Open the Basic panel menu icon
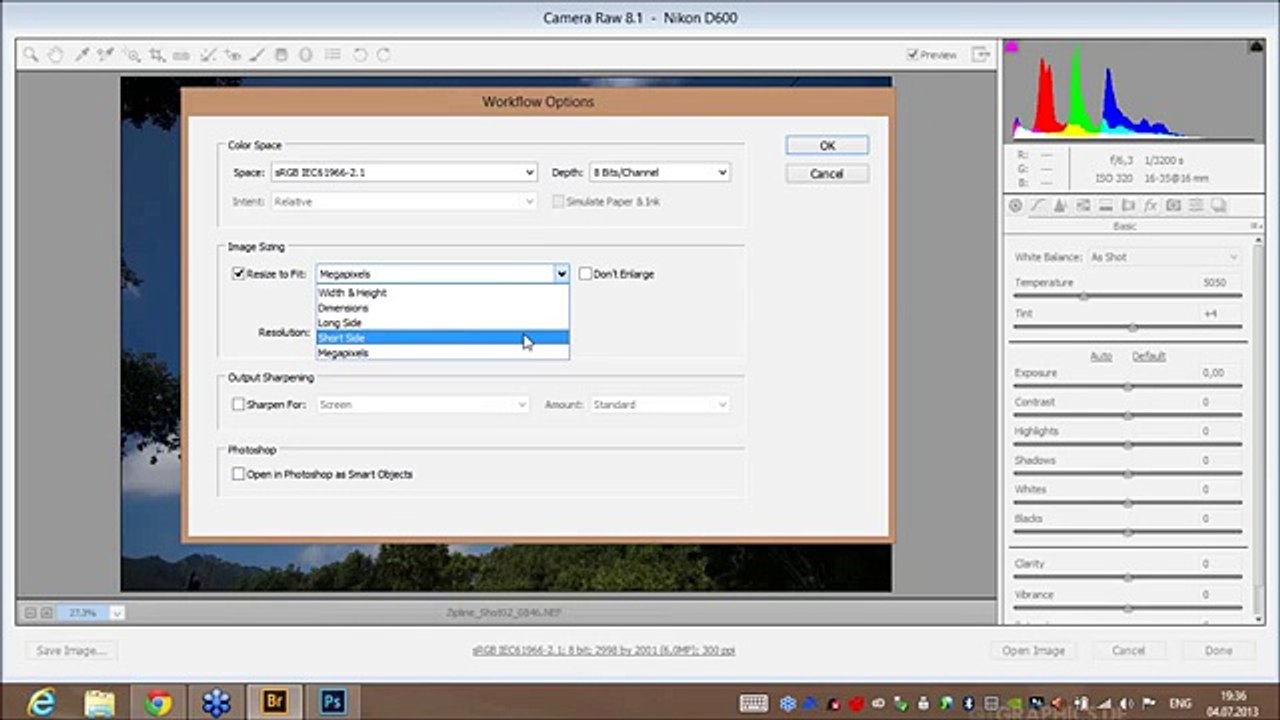Viewport: 1280px width, 720px height. 1255,227
